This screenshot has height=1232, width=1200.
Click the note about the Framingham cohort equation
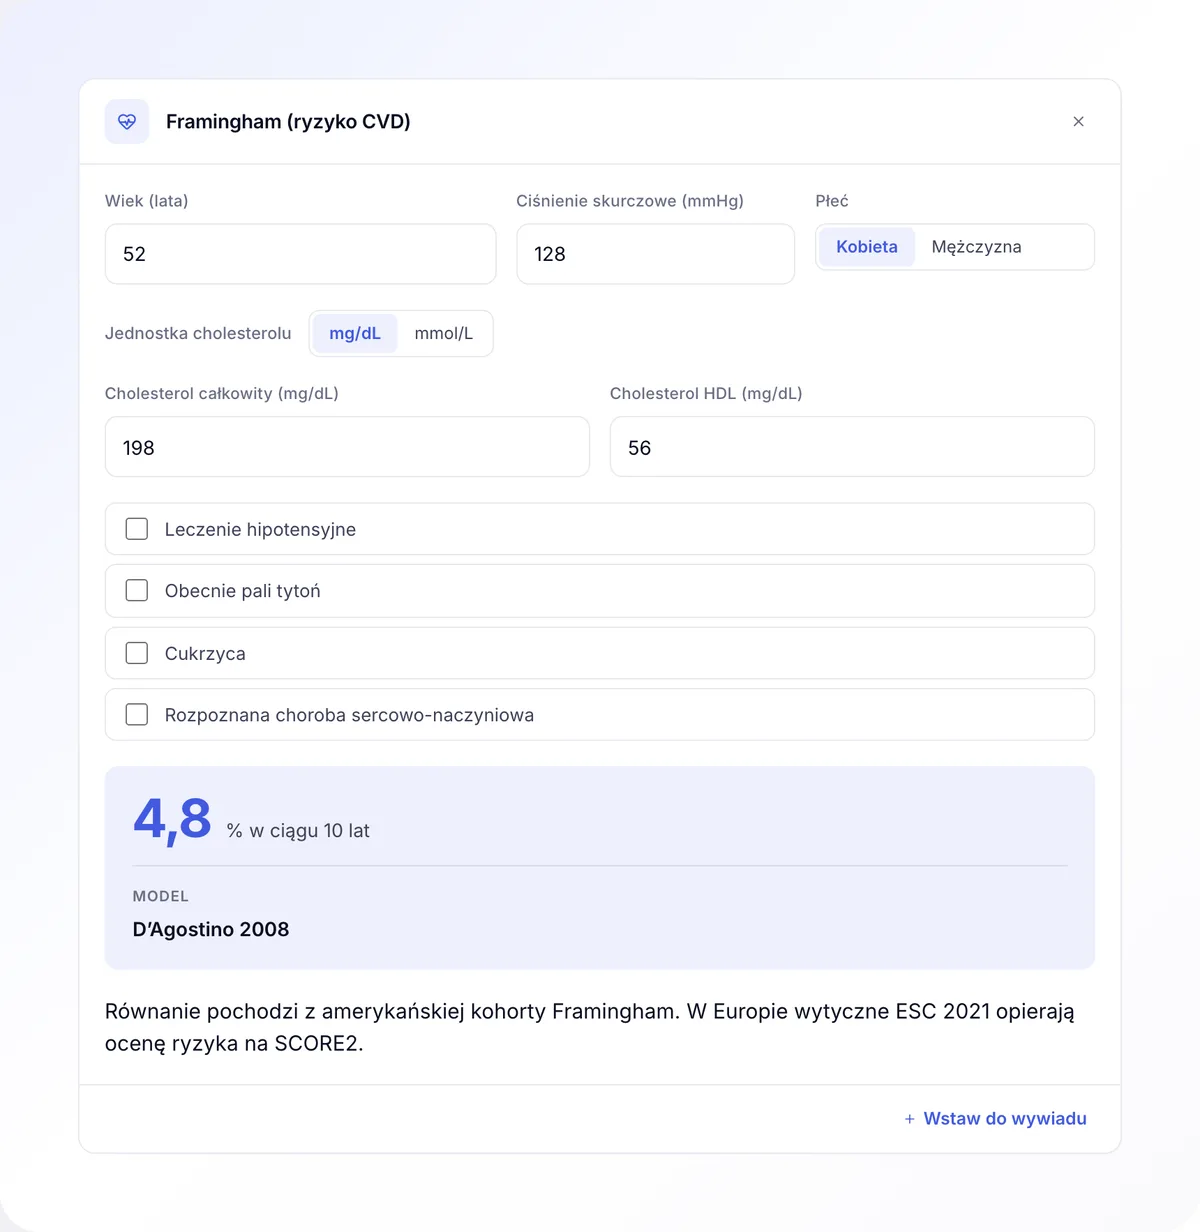coord(590,1027)
